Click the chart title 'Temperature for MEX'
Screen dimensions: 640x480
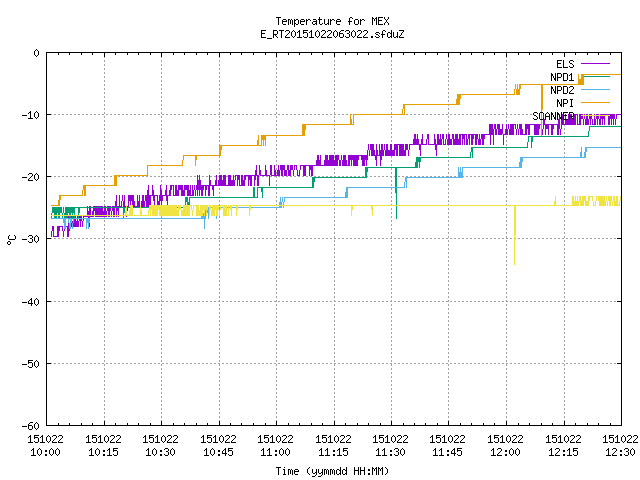[x=332, y=21]
